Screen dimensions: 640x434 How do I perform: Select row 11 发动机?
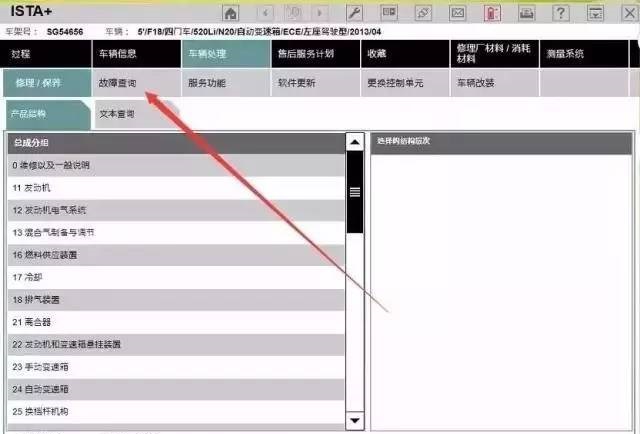tap(176, 188)
